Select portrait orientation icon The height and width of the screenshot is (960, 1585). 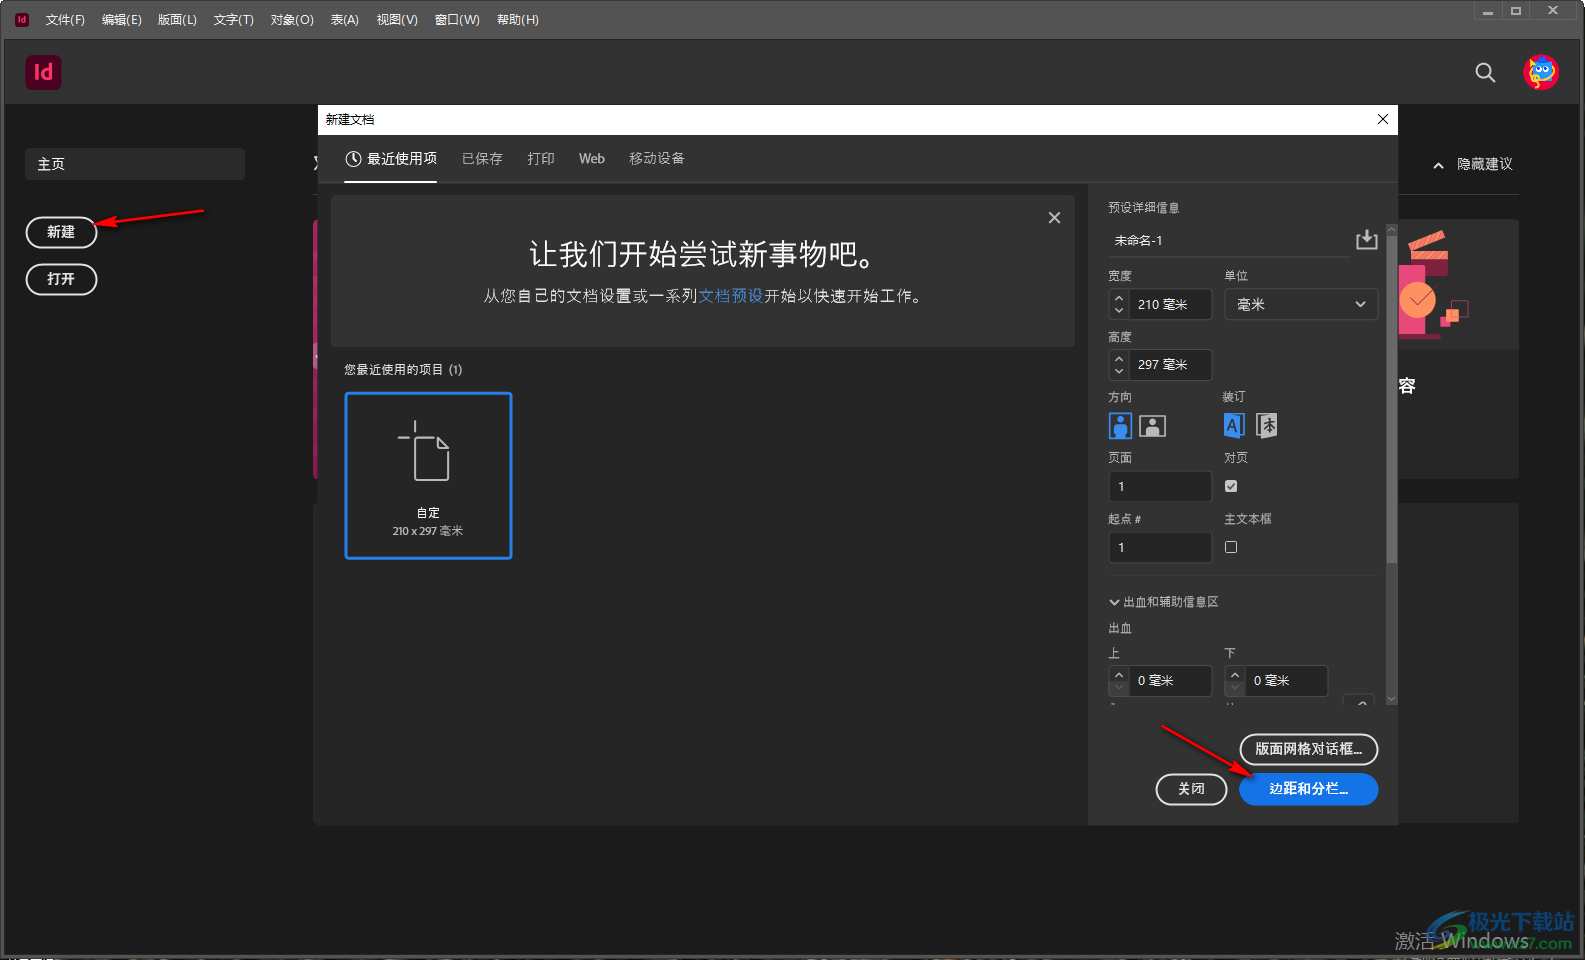pos(1120,426)
